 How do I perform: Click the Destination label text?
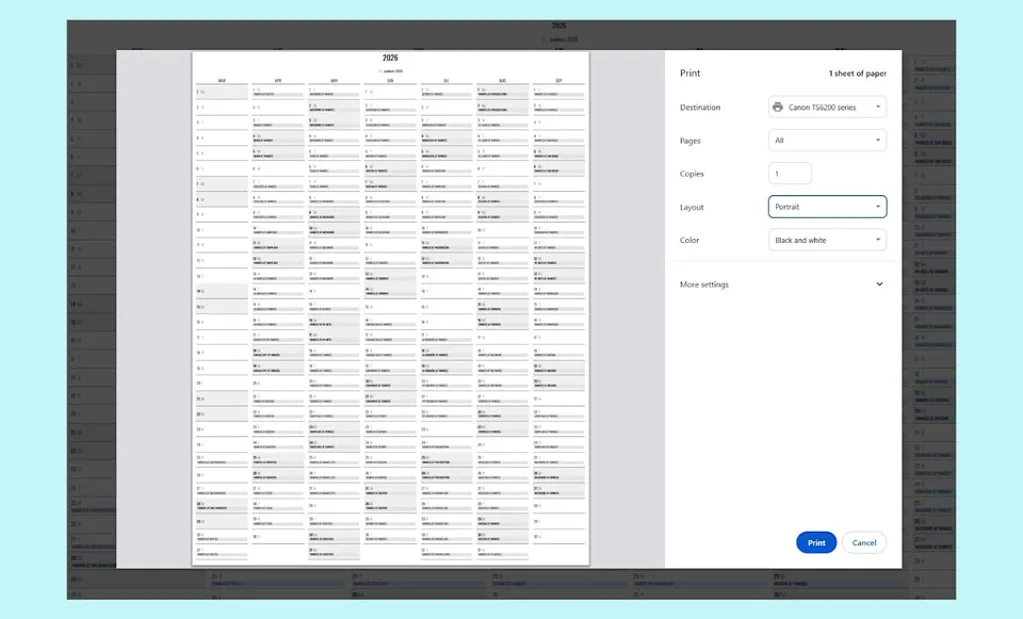click(x=700, y=108)
